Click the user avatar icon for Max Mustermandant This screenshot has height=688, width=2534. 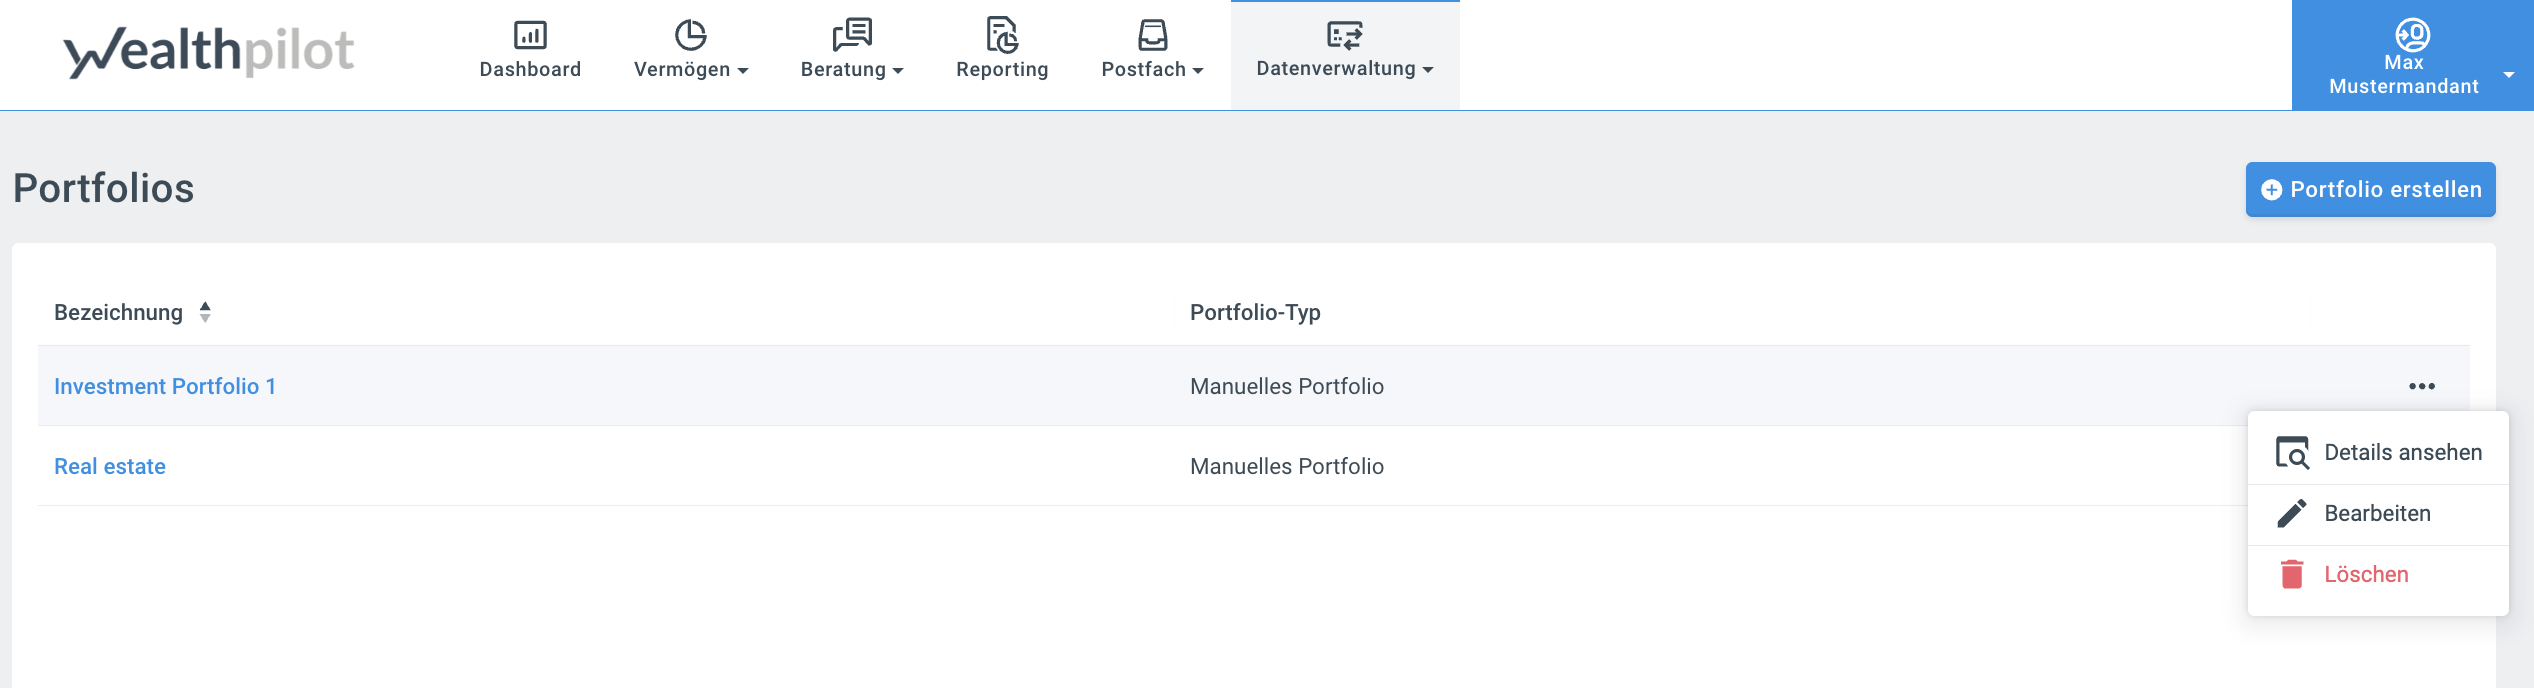click(x=2412, y=34)
